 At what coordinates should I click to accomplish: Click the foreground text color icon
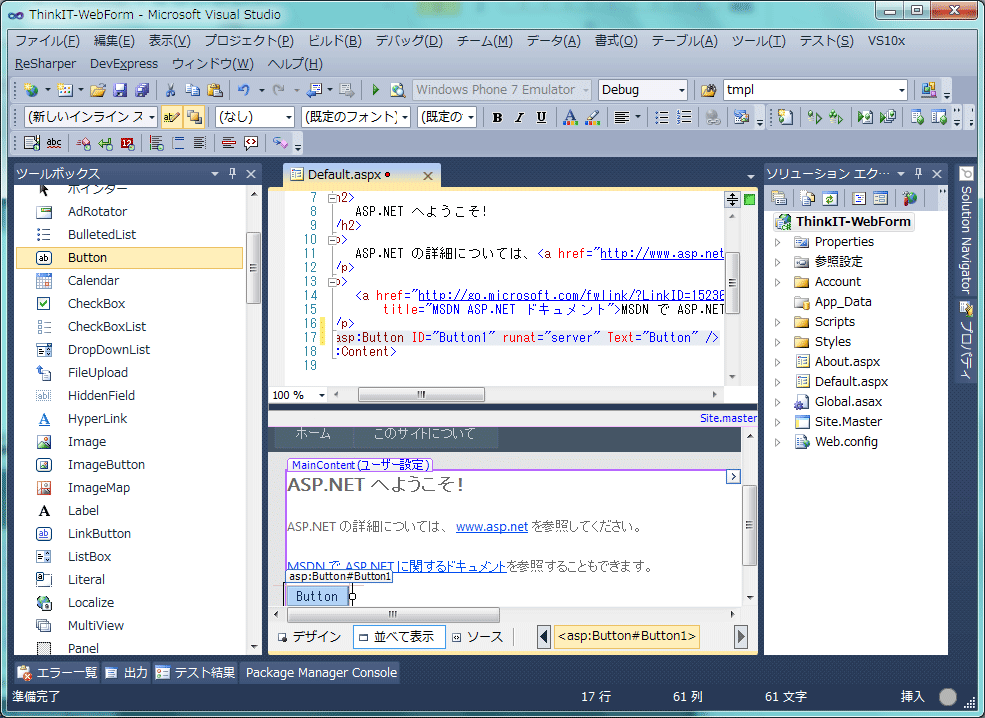[x=570, y=117]
